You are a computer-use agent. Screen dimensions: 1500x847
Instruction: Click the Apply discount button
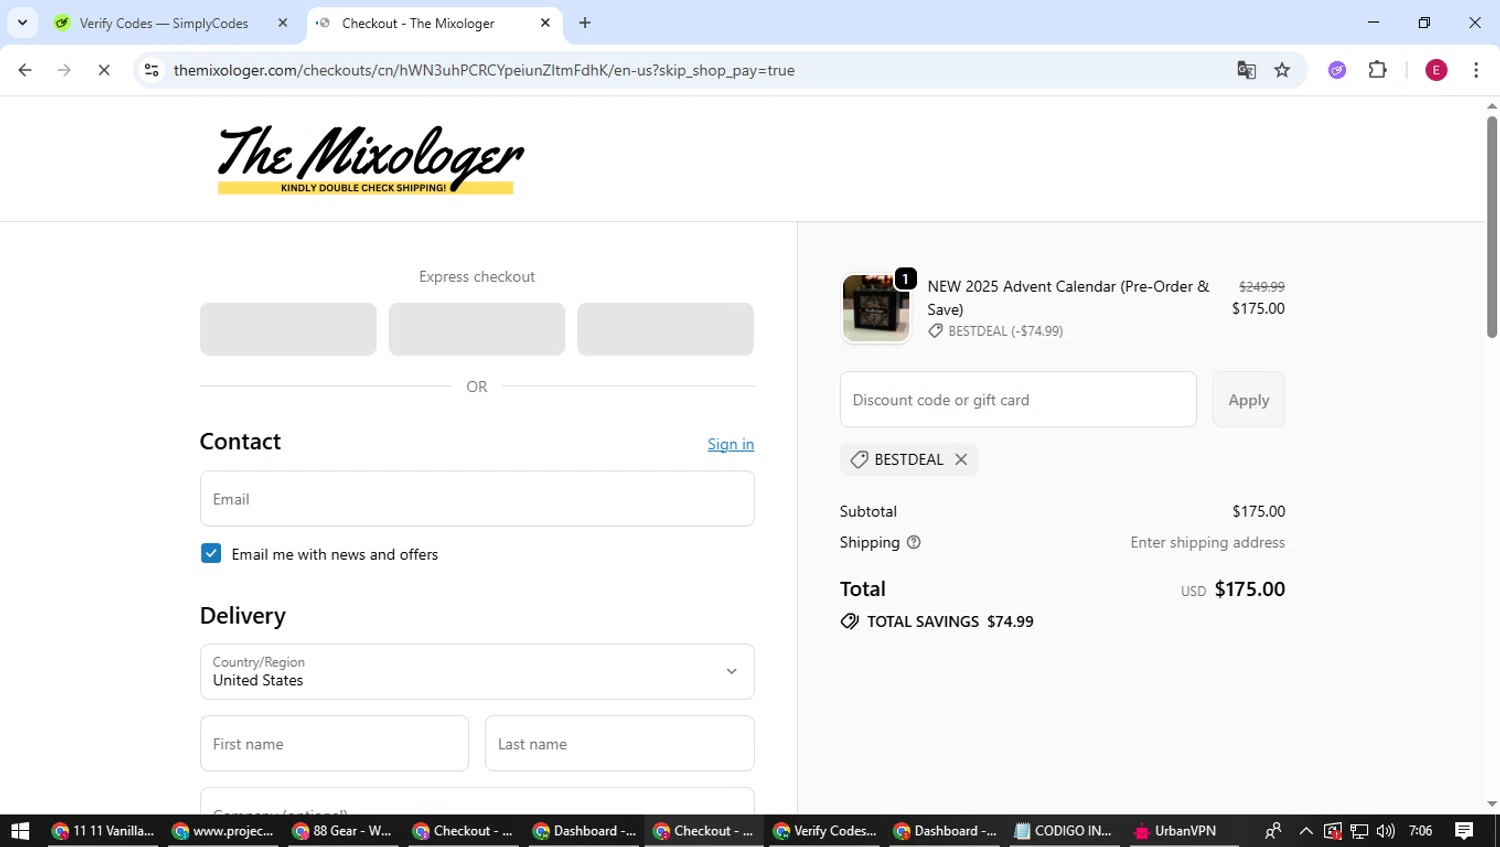(x=1249, y=400)
